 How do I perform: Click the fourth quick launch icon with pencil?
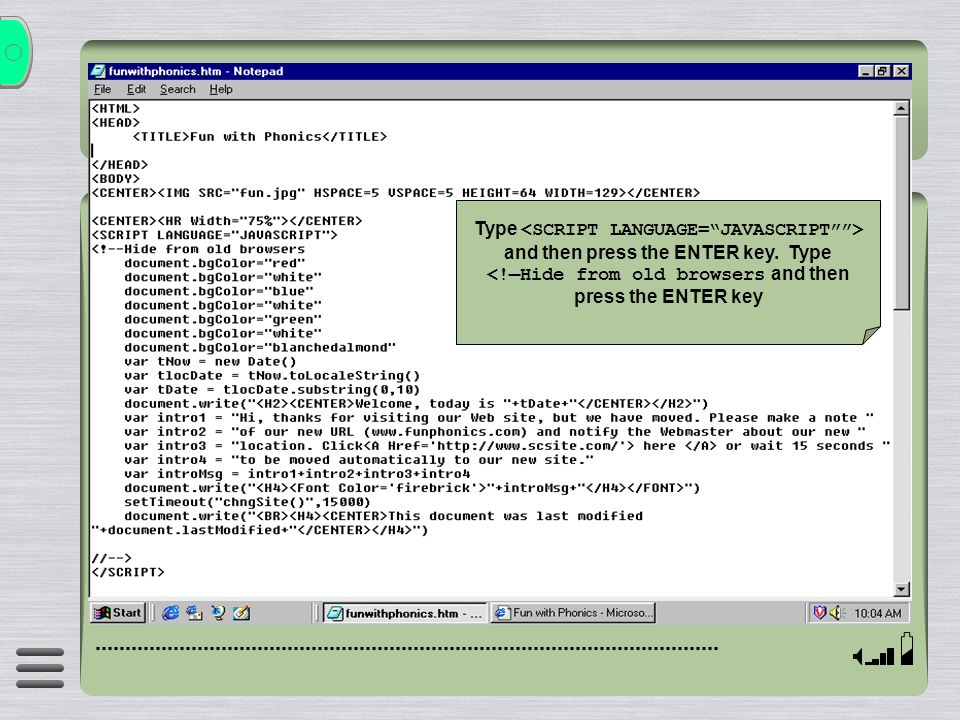click(241, 612)
